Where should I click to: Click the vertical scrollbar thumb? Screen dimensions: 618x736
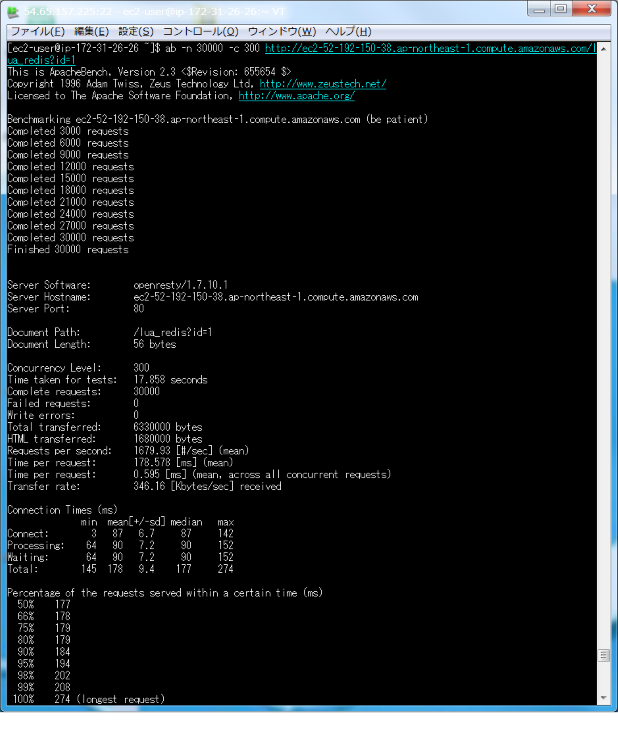point(603,656)
